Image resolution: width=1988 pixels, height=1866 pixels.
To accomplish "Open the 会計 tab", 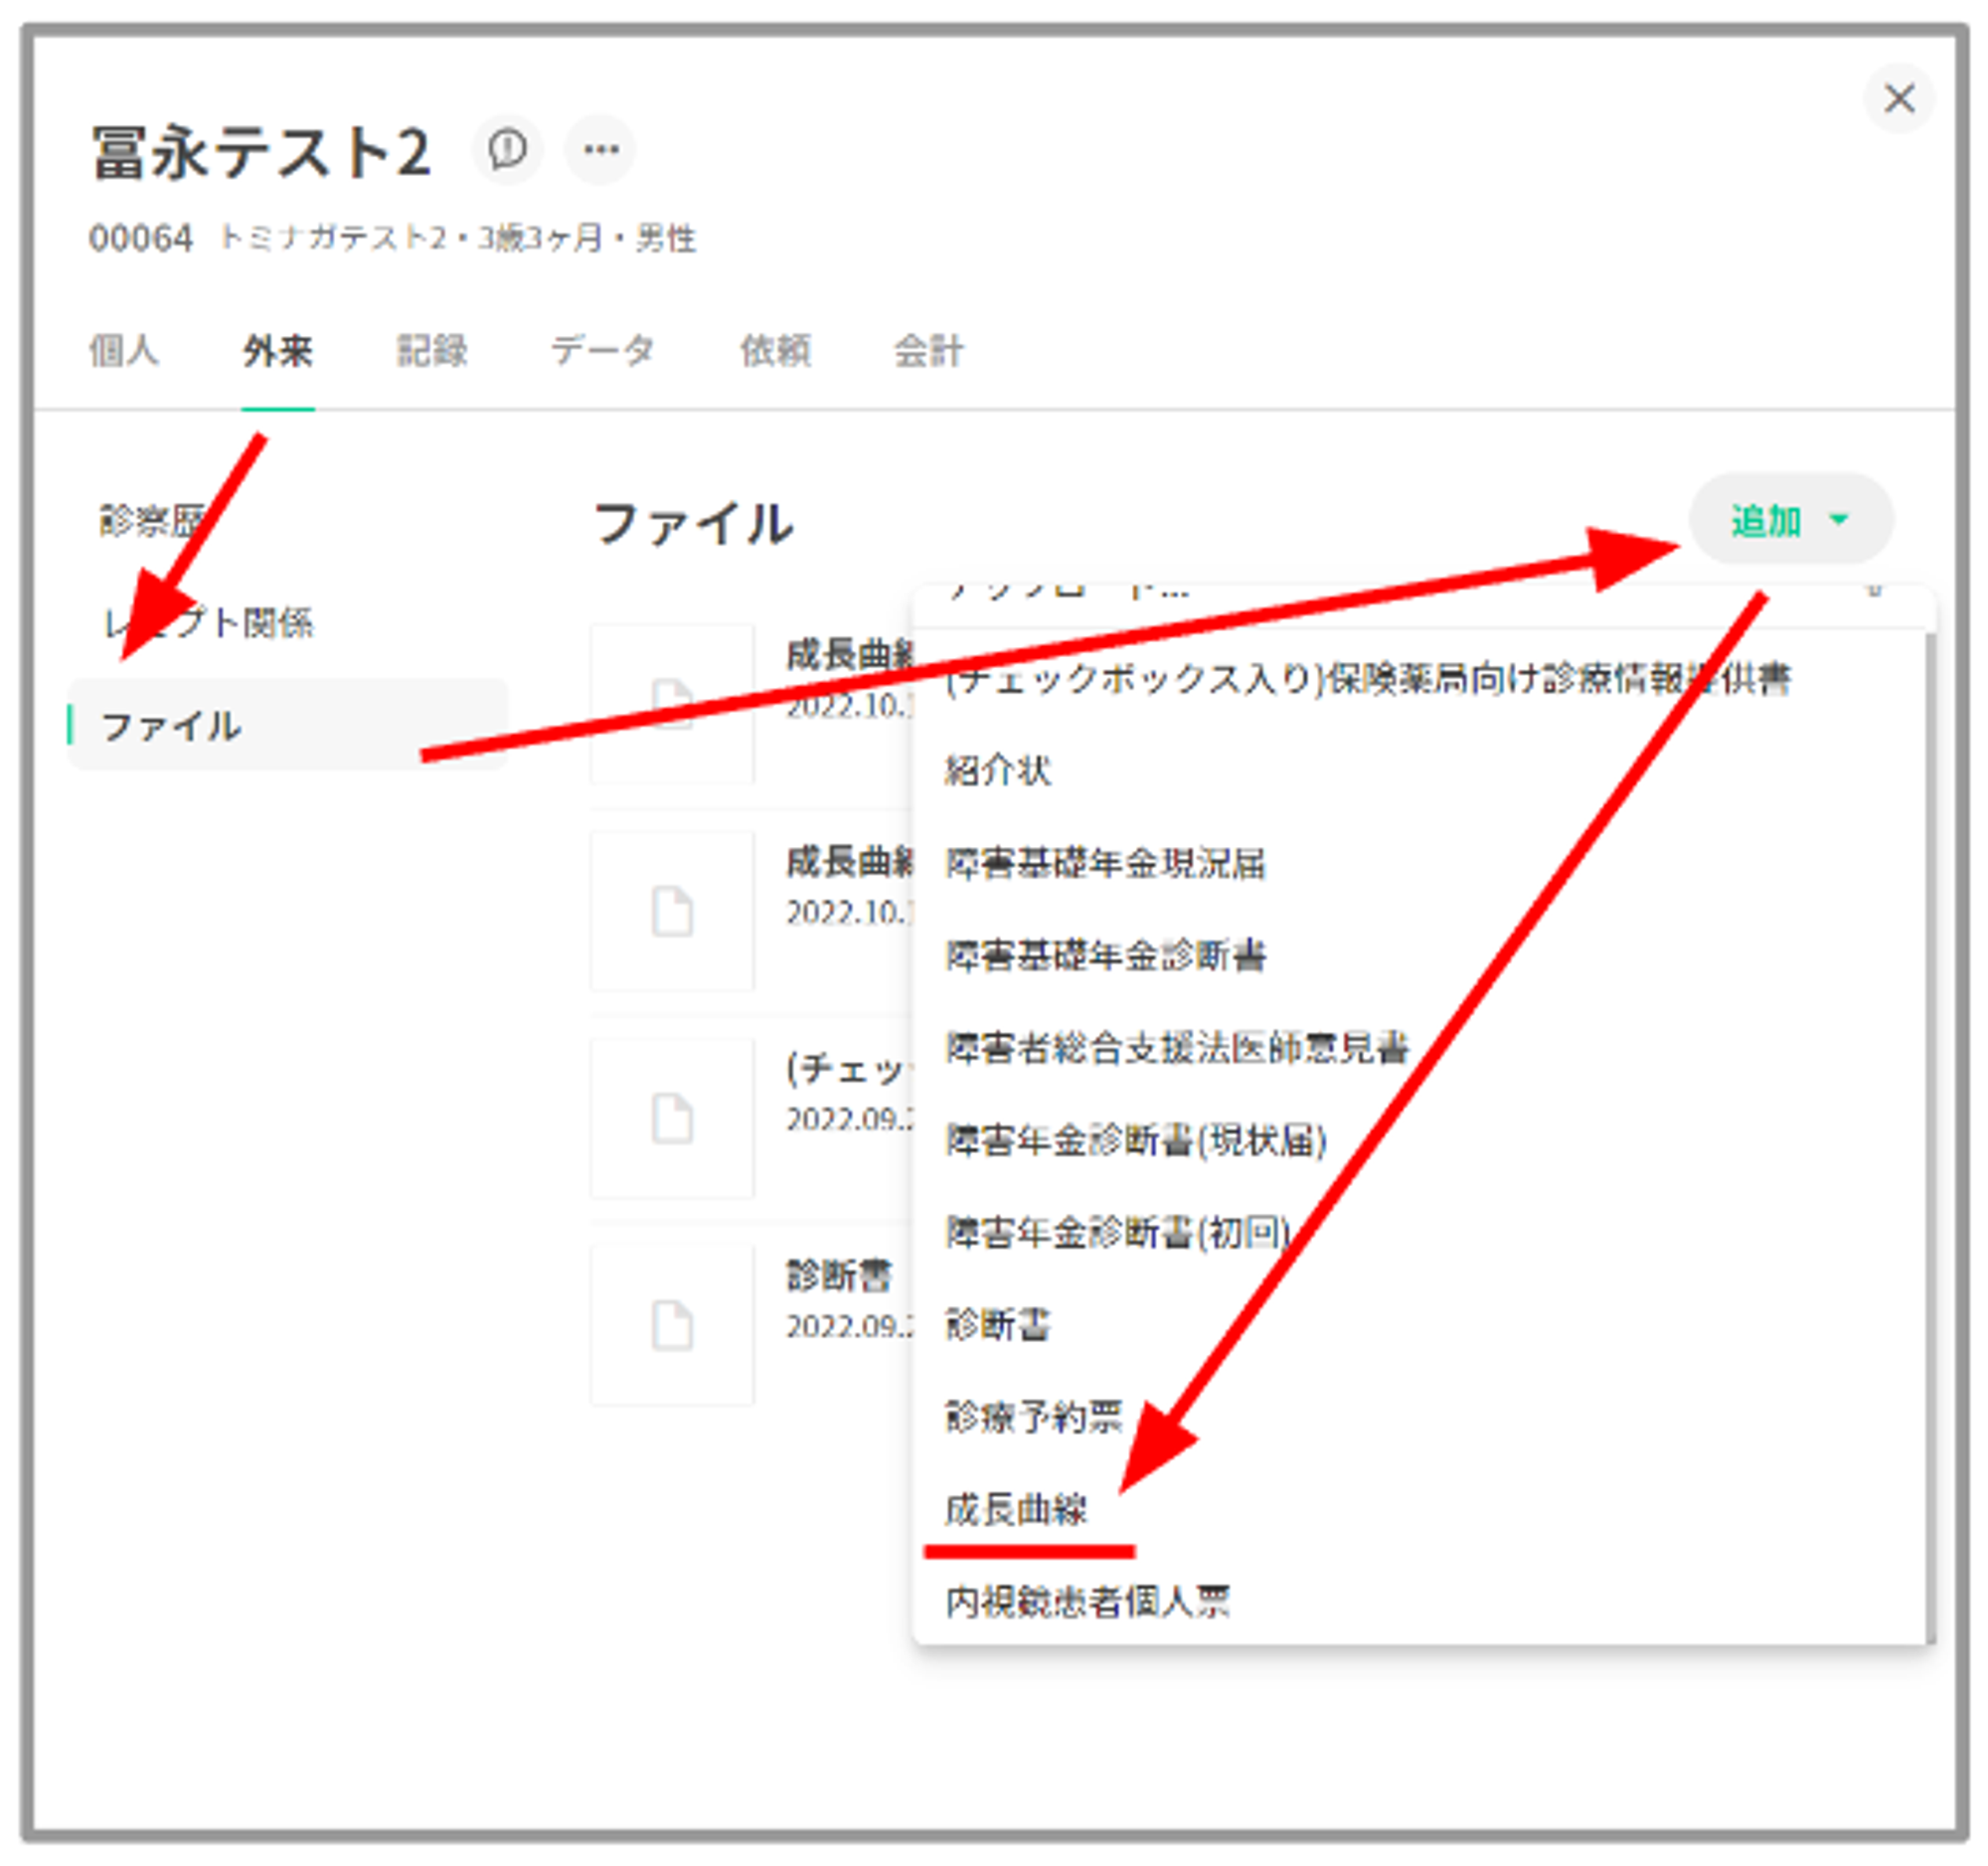I will [x=928, y=351].
